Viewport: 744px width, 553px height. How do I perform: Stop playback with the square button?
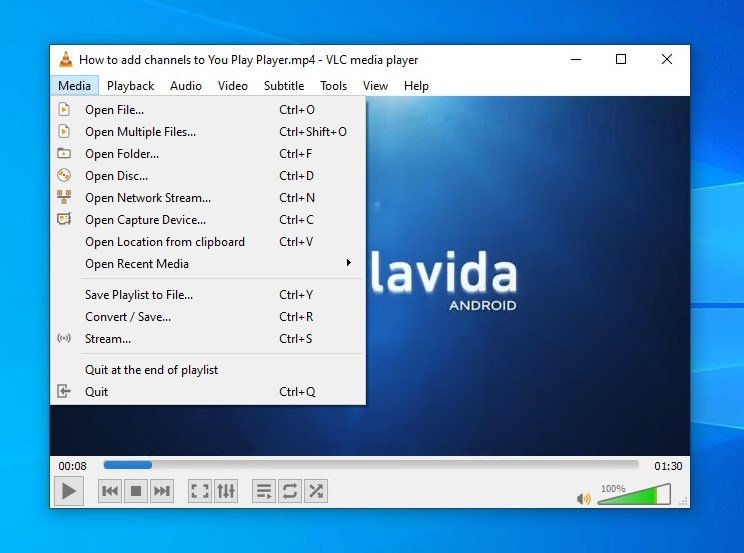136,491
